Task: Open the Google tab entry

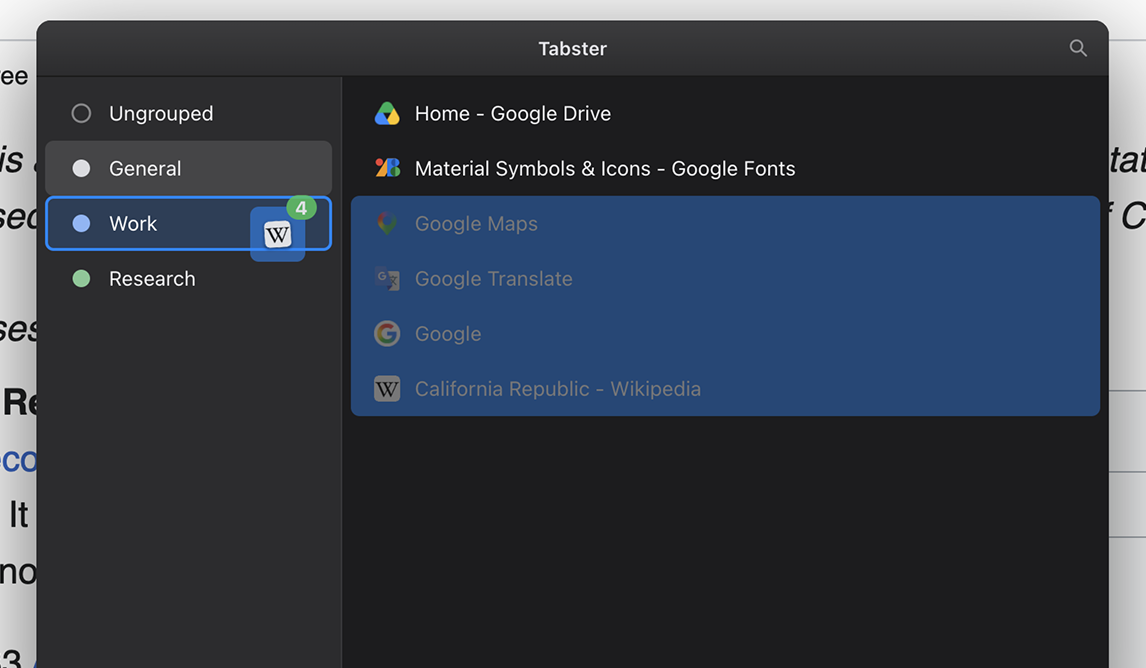Action: click(x=725, y=334)
